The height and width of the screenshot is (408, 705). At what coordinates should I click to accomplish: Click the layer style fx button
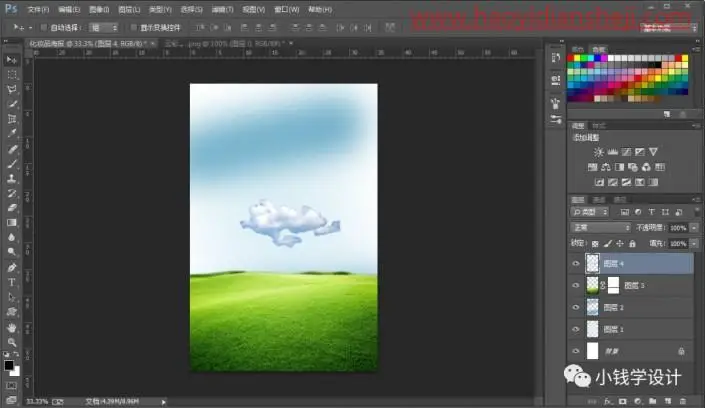point(608,401)
